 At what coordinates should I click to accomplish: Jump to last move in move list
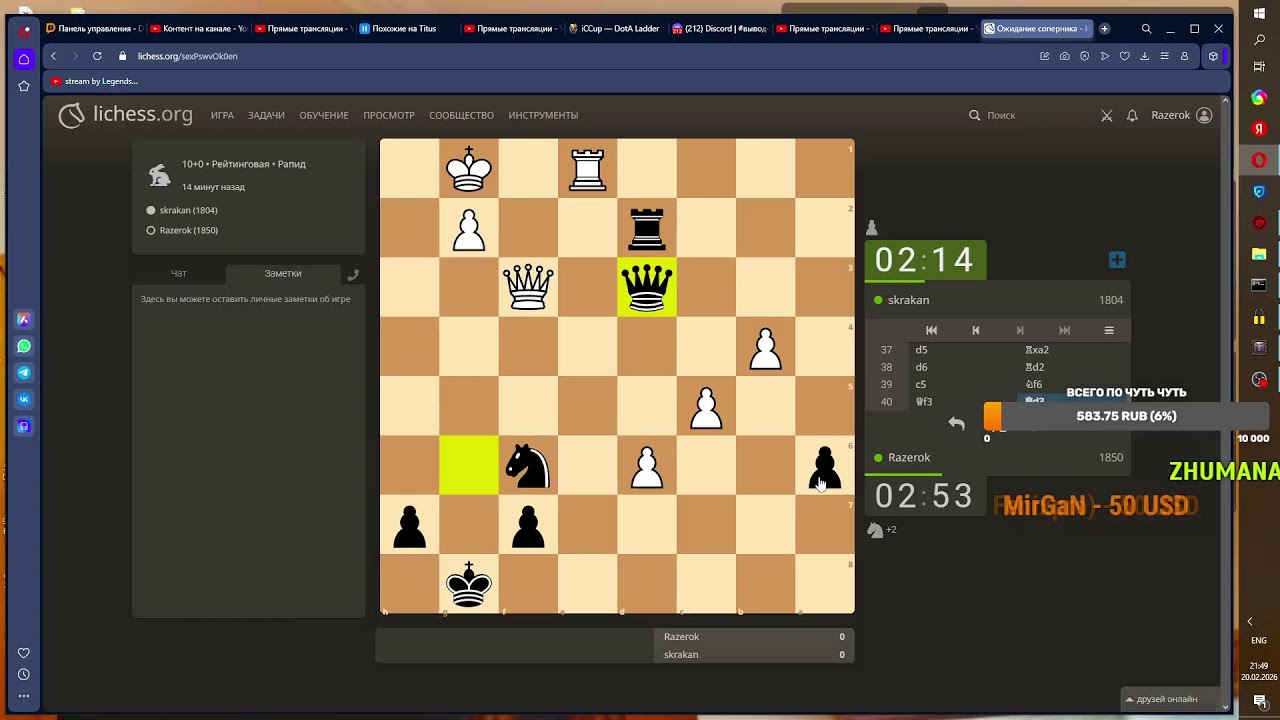click(1064, 330)
